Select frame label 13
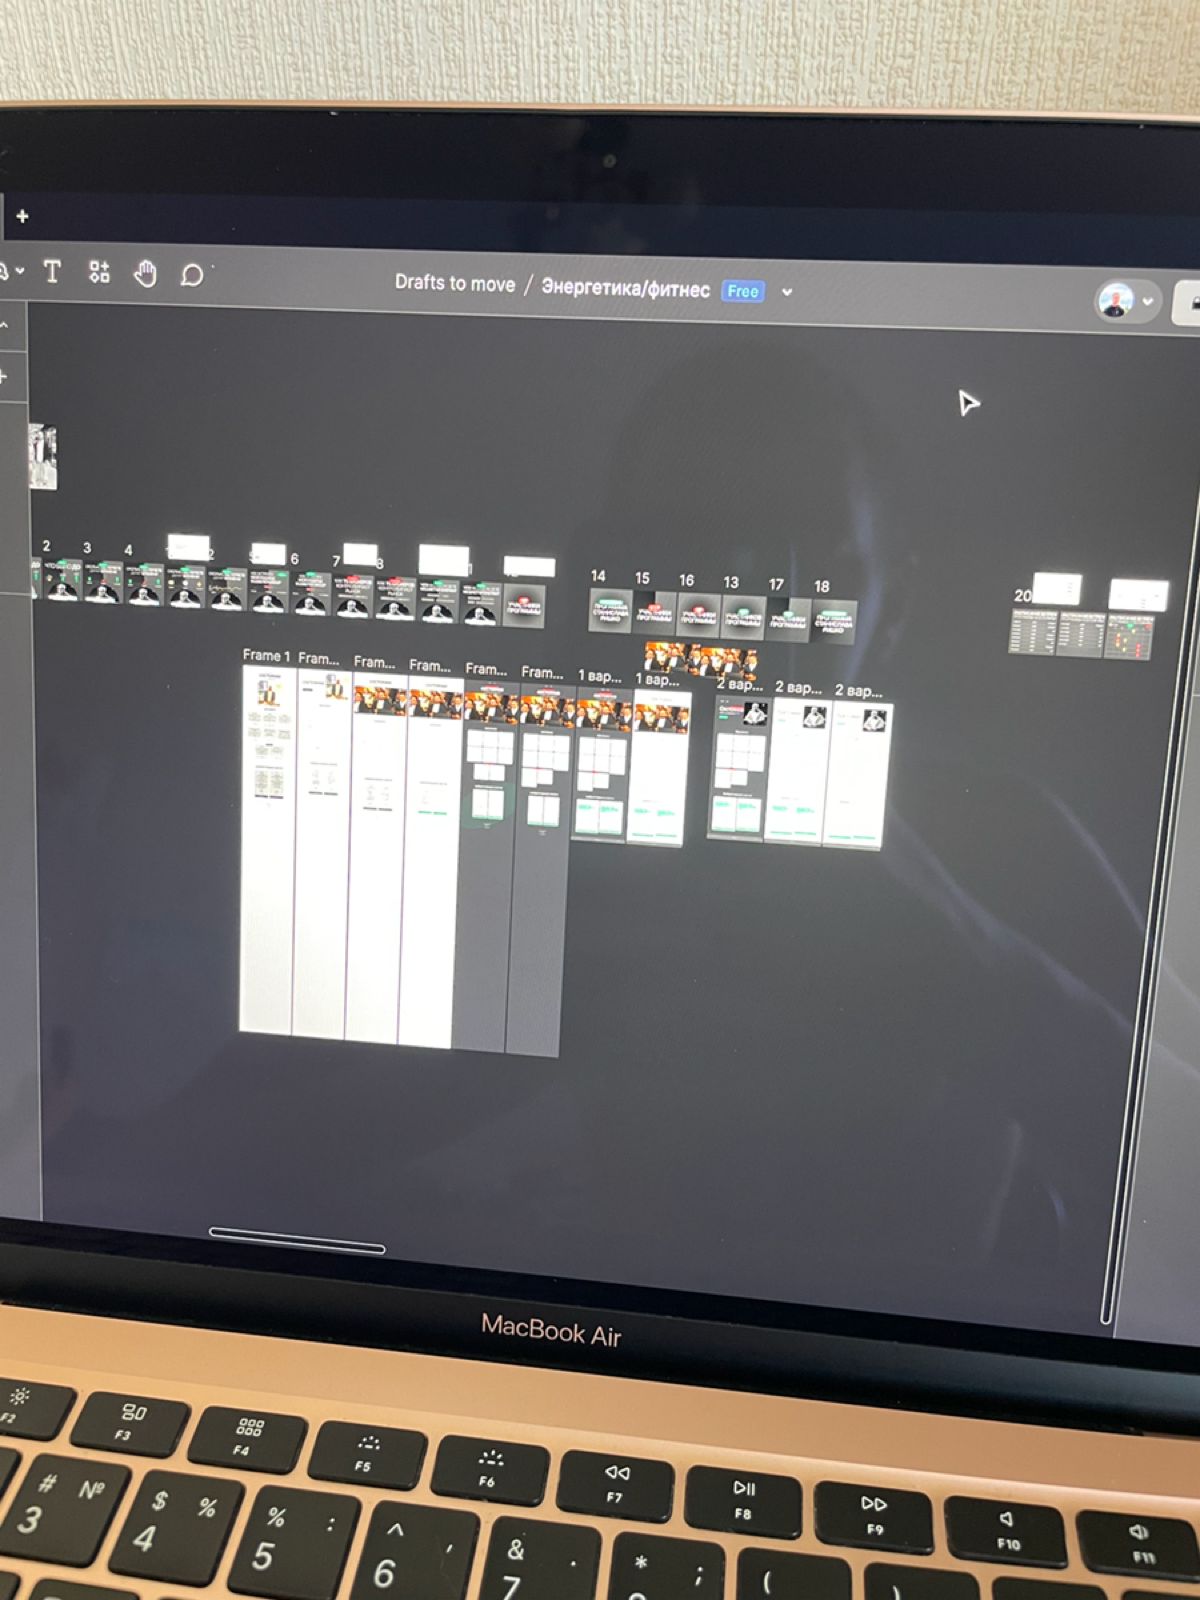This screenshot has width=1200, height=1600. 731,582
